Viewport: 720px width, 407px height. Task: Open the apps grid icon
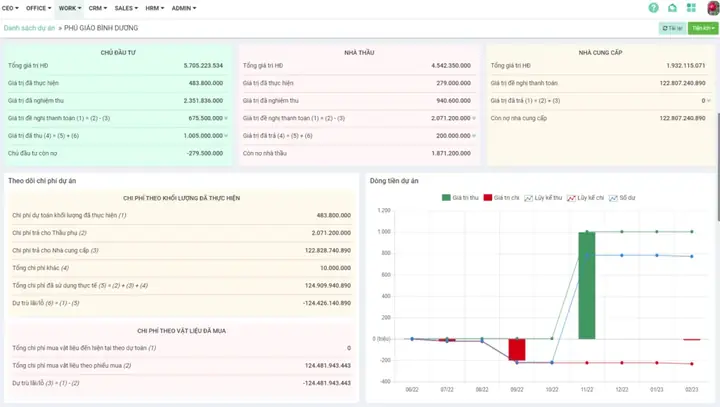(x=691, y=8)
